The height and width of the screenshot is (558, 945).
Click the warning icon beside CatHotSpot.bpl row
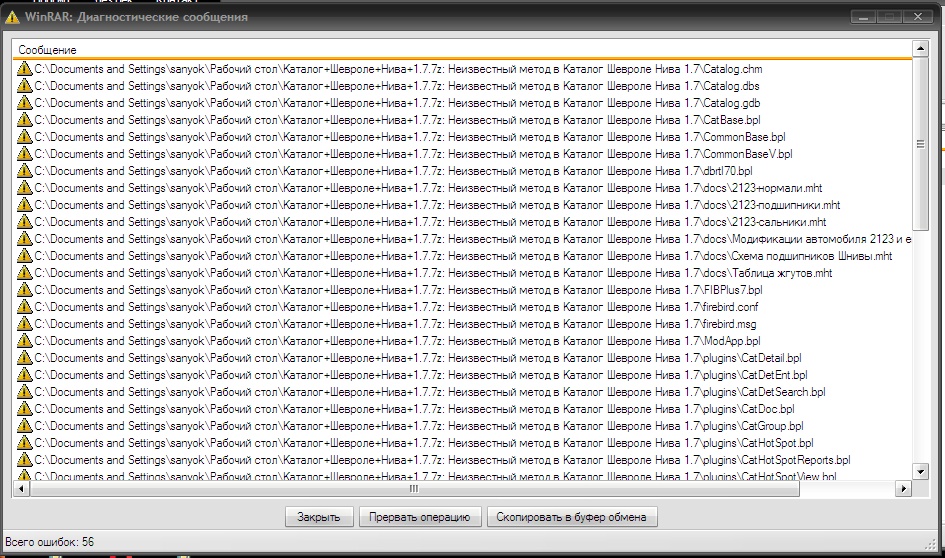tap(24, 442)
